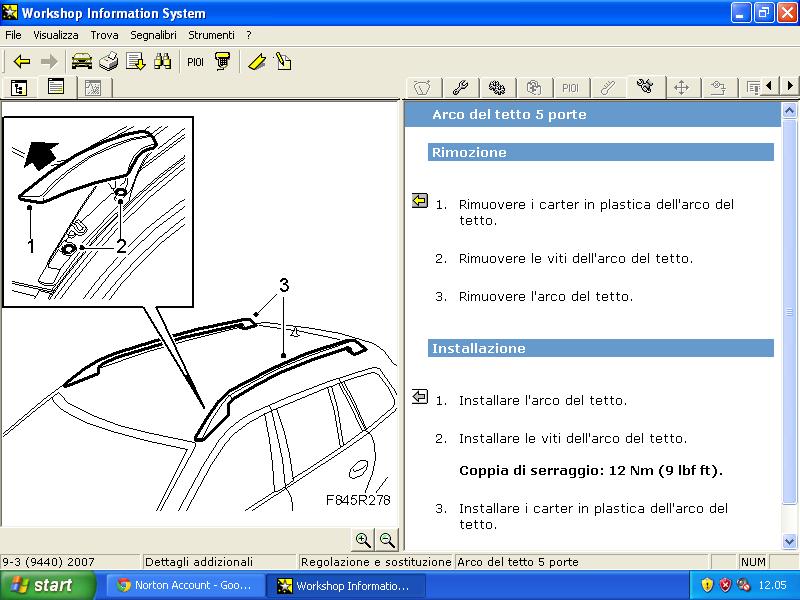Click the taskbar clock showing 12.05
This screenshot has height=600, width=800.
(x=772, y=585)
